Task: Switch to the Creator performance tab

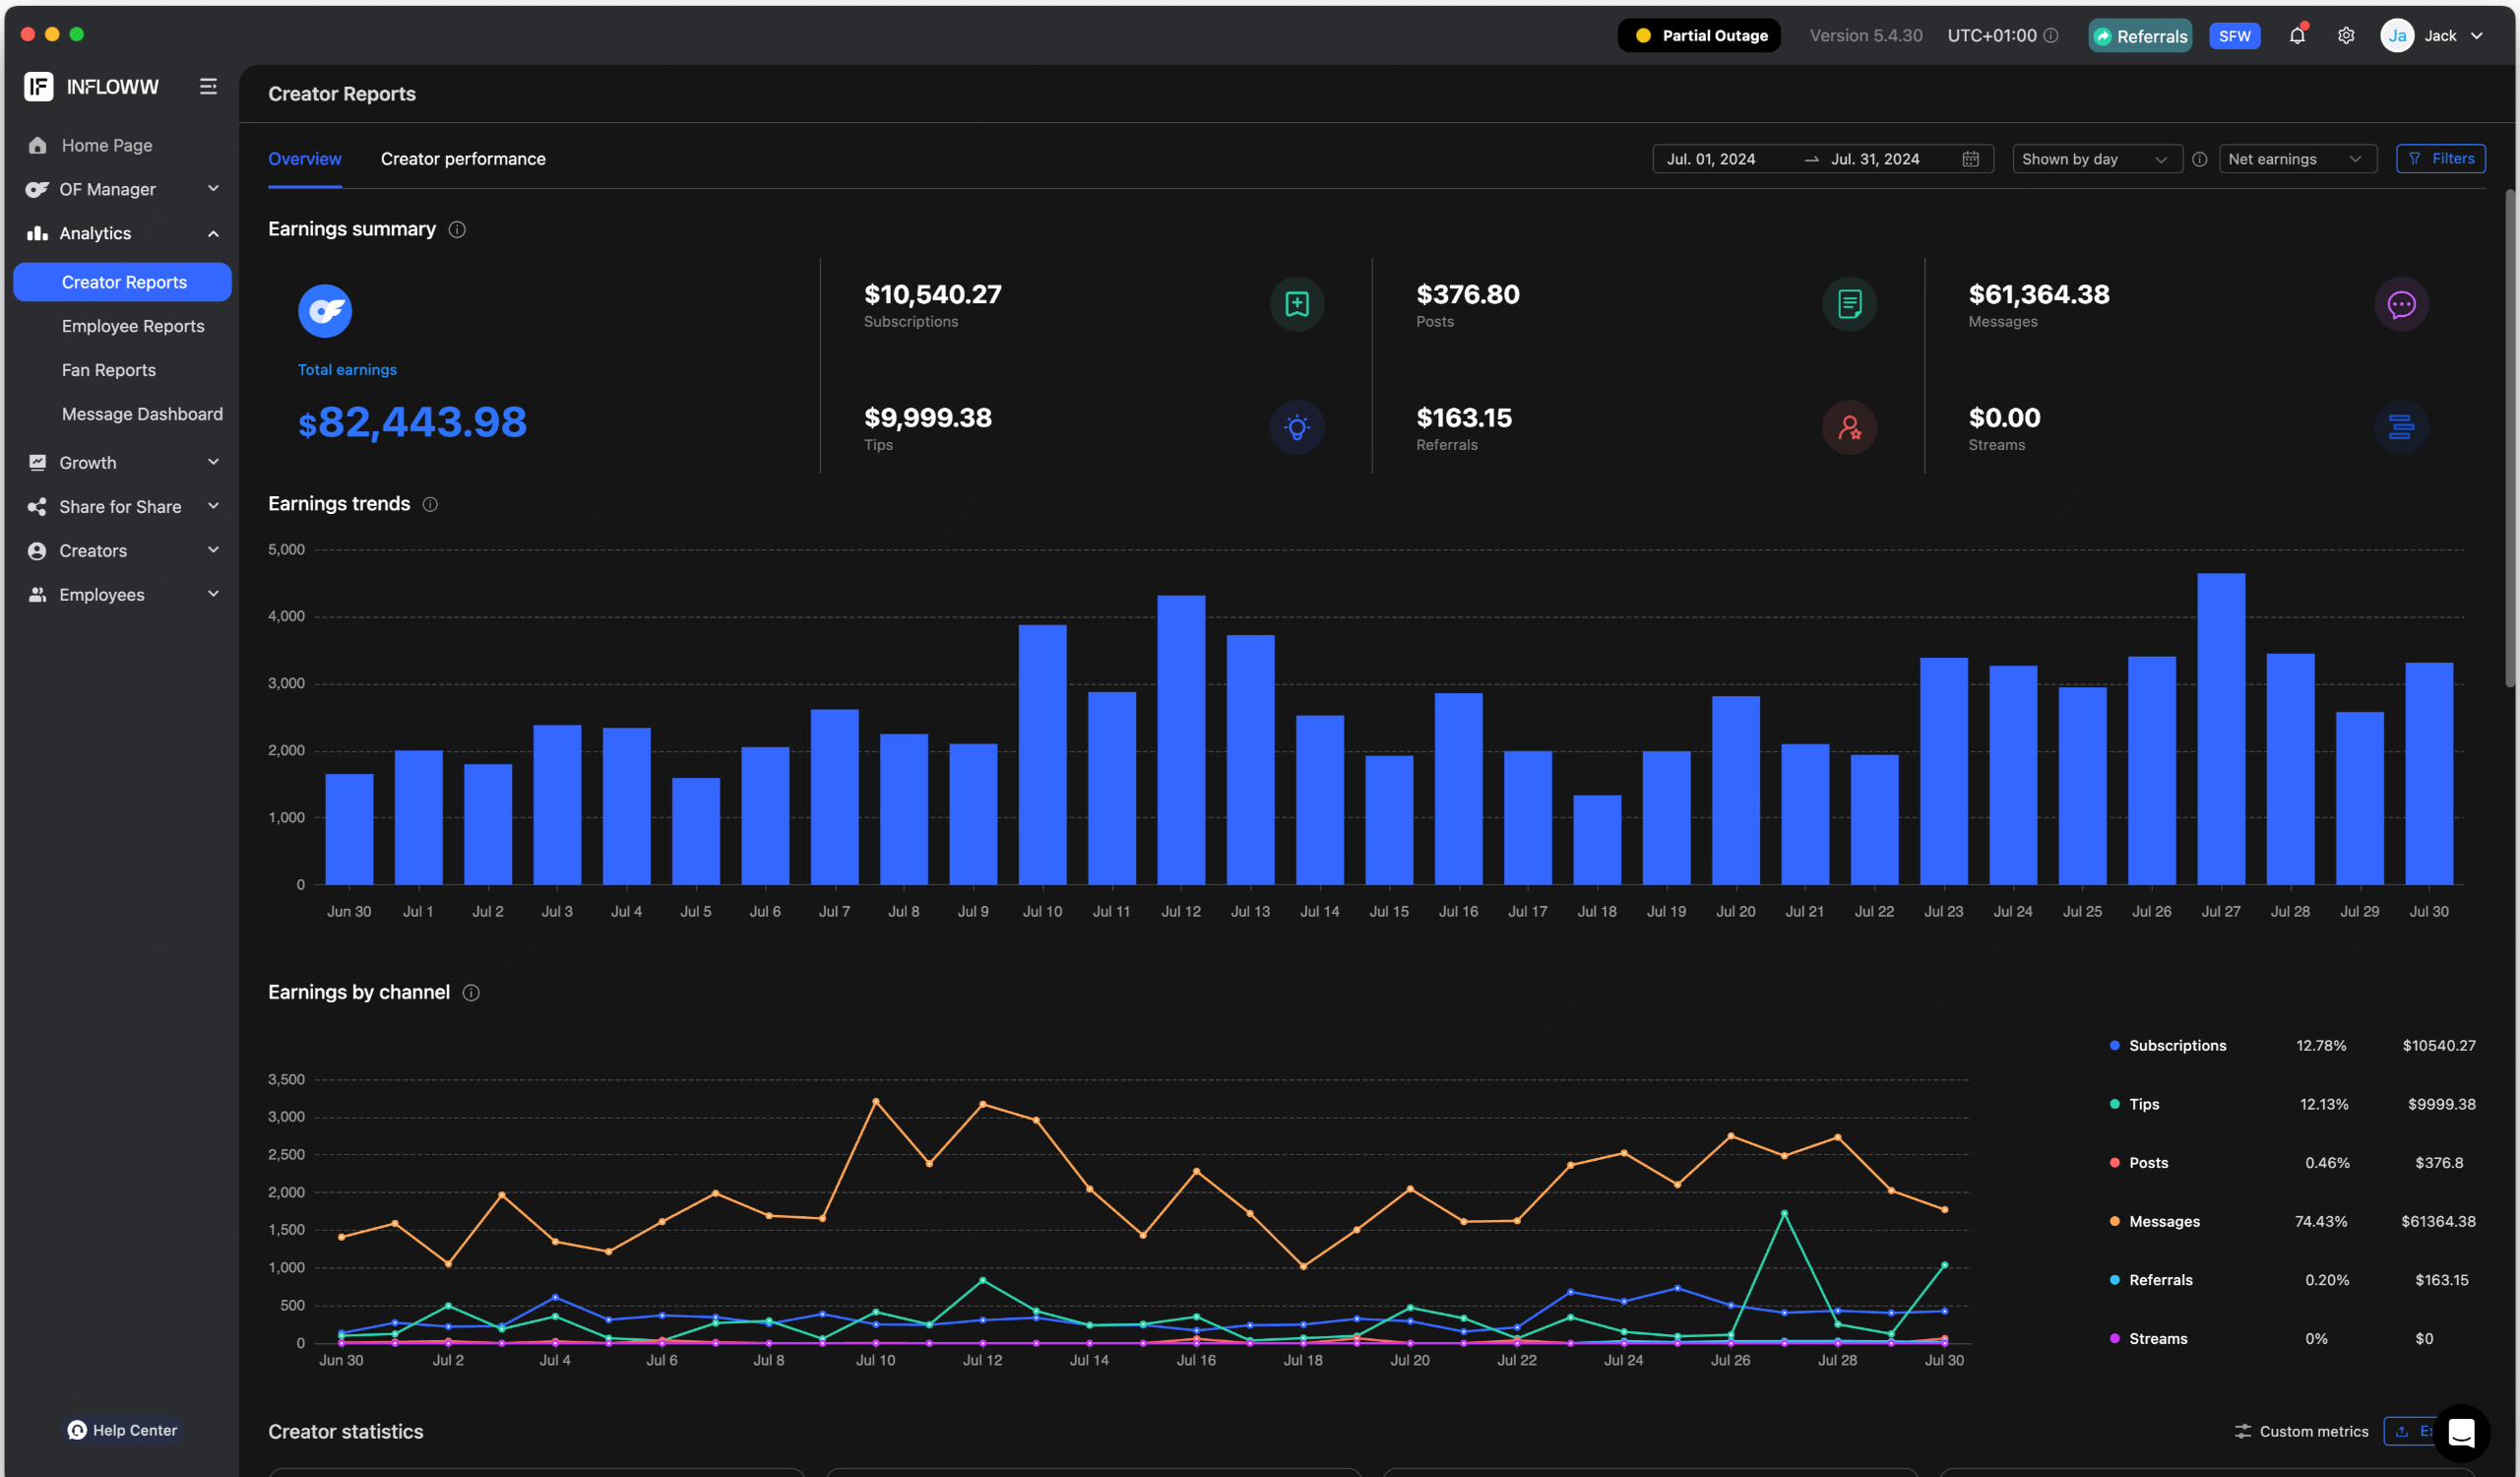Action: click(463, 159)
